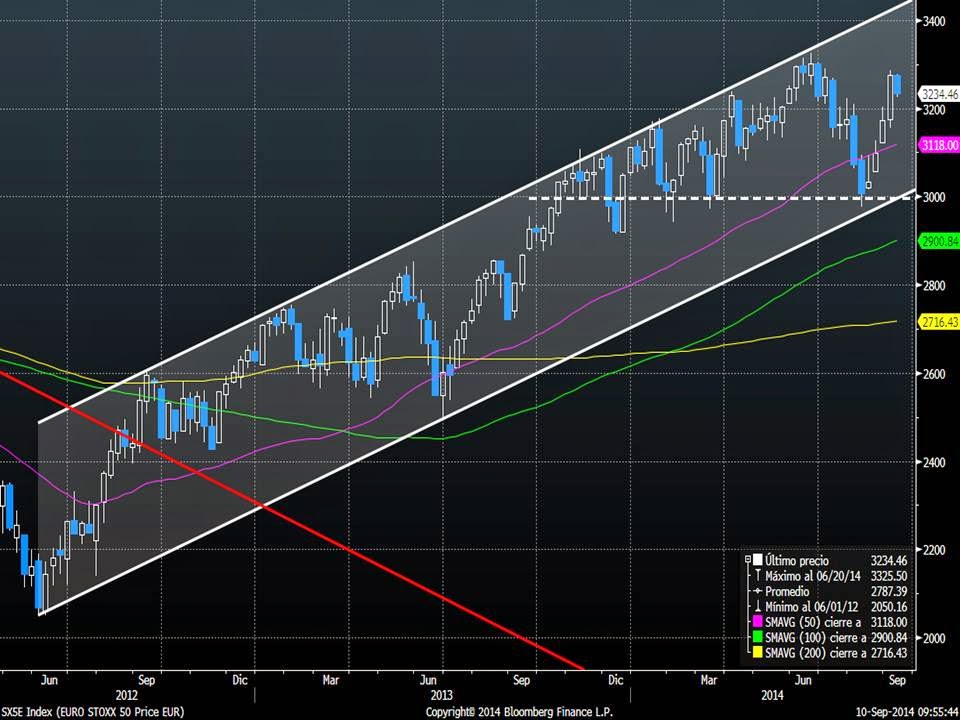This screenshot has height=720, width=960.
Task: Click the 2787.39 value in legend
Action: coord(889,591)
